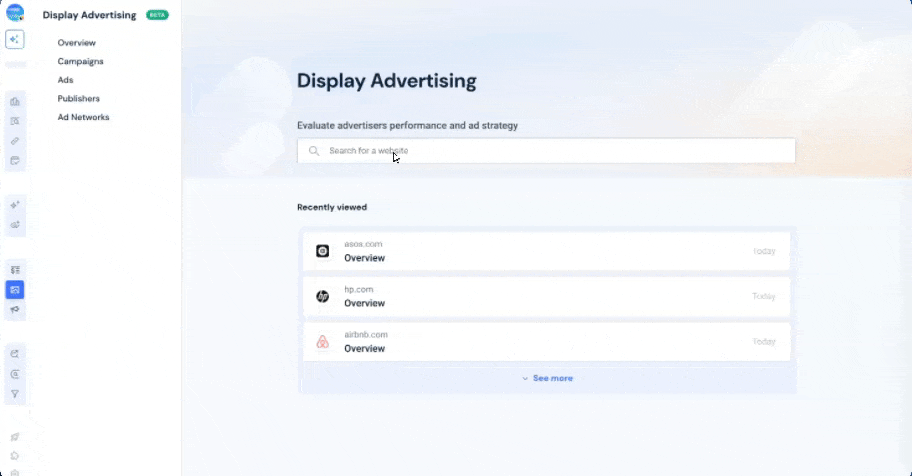Open the chain link sidebar icon
The image size is (912, 476).
click(15, 141)
